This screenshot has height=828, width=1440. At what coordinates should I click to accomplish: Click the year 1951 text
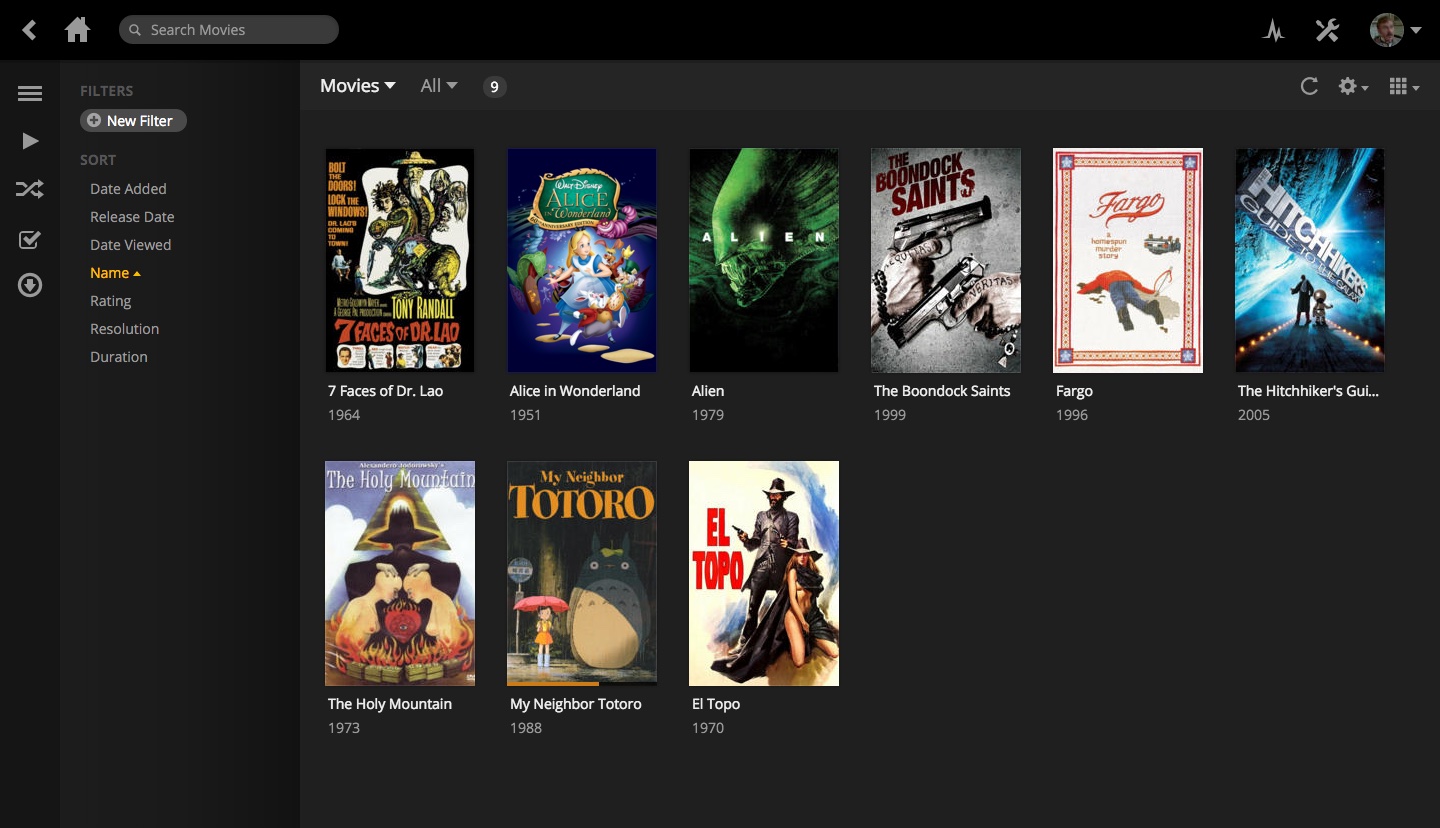(526, 415)
